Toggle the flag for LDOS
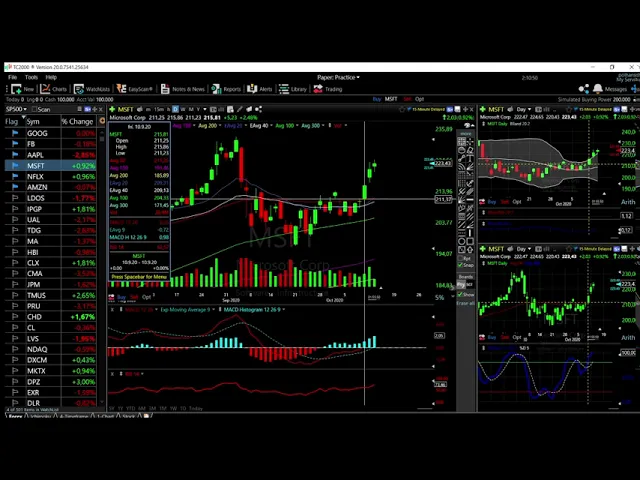 click(15, 198)
